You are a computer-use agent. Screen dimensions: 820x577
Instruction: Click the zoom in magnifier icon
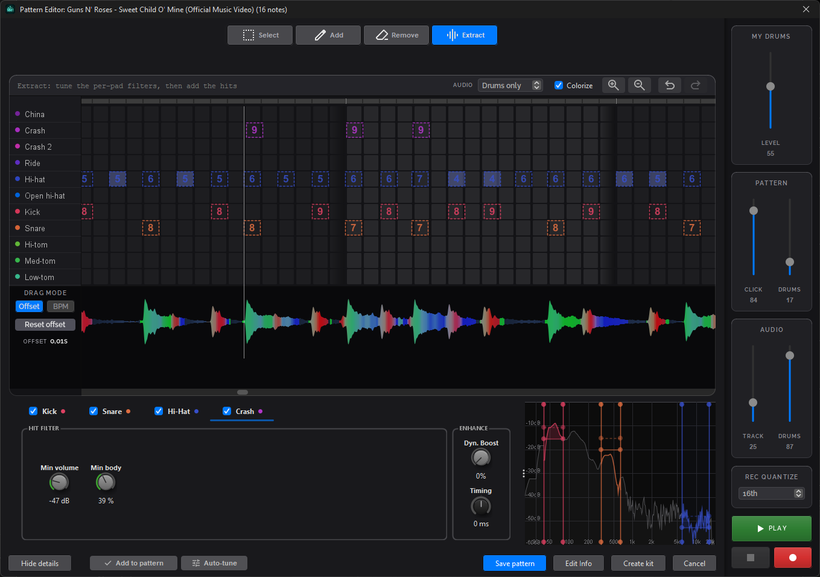coord(613,85)
